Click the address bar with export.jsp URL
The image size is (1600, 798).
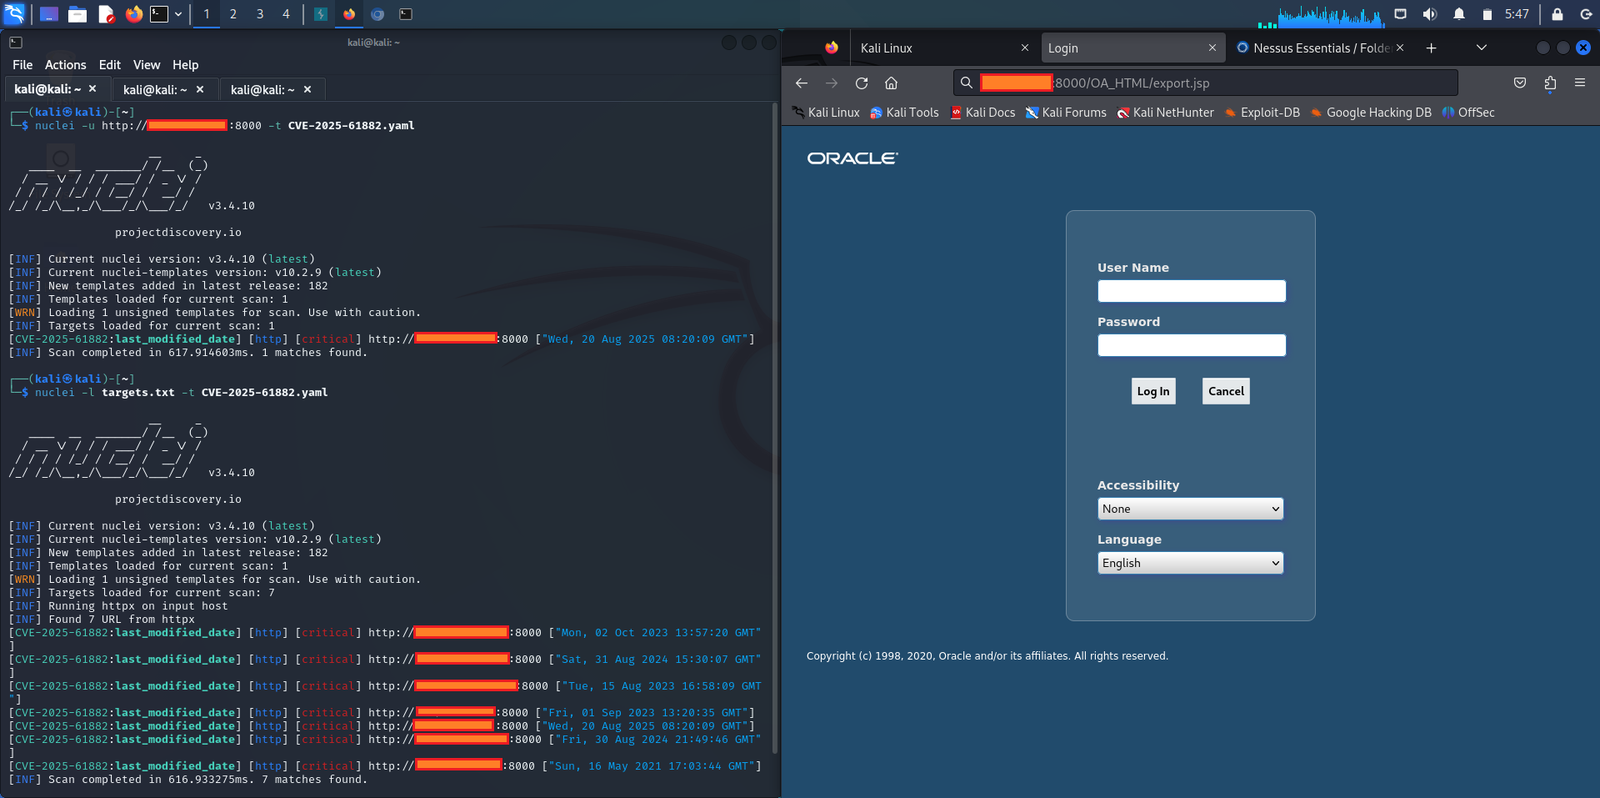click(x=1205, y=83)
